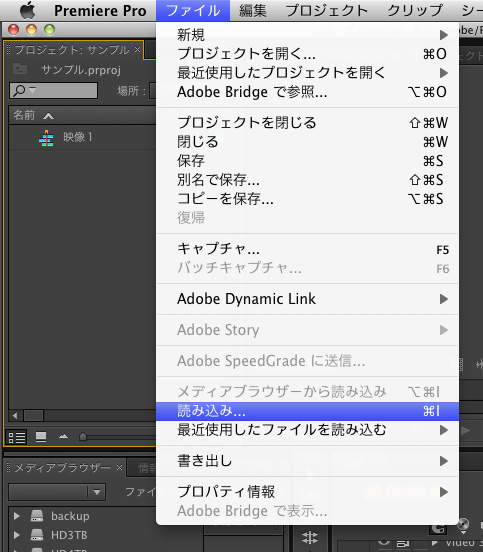Close the open ファイル menu

[193, 11]
